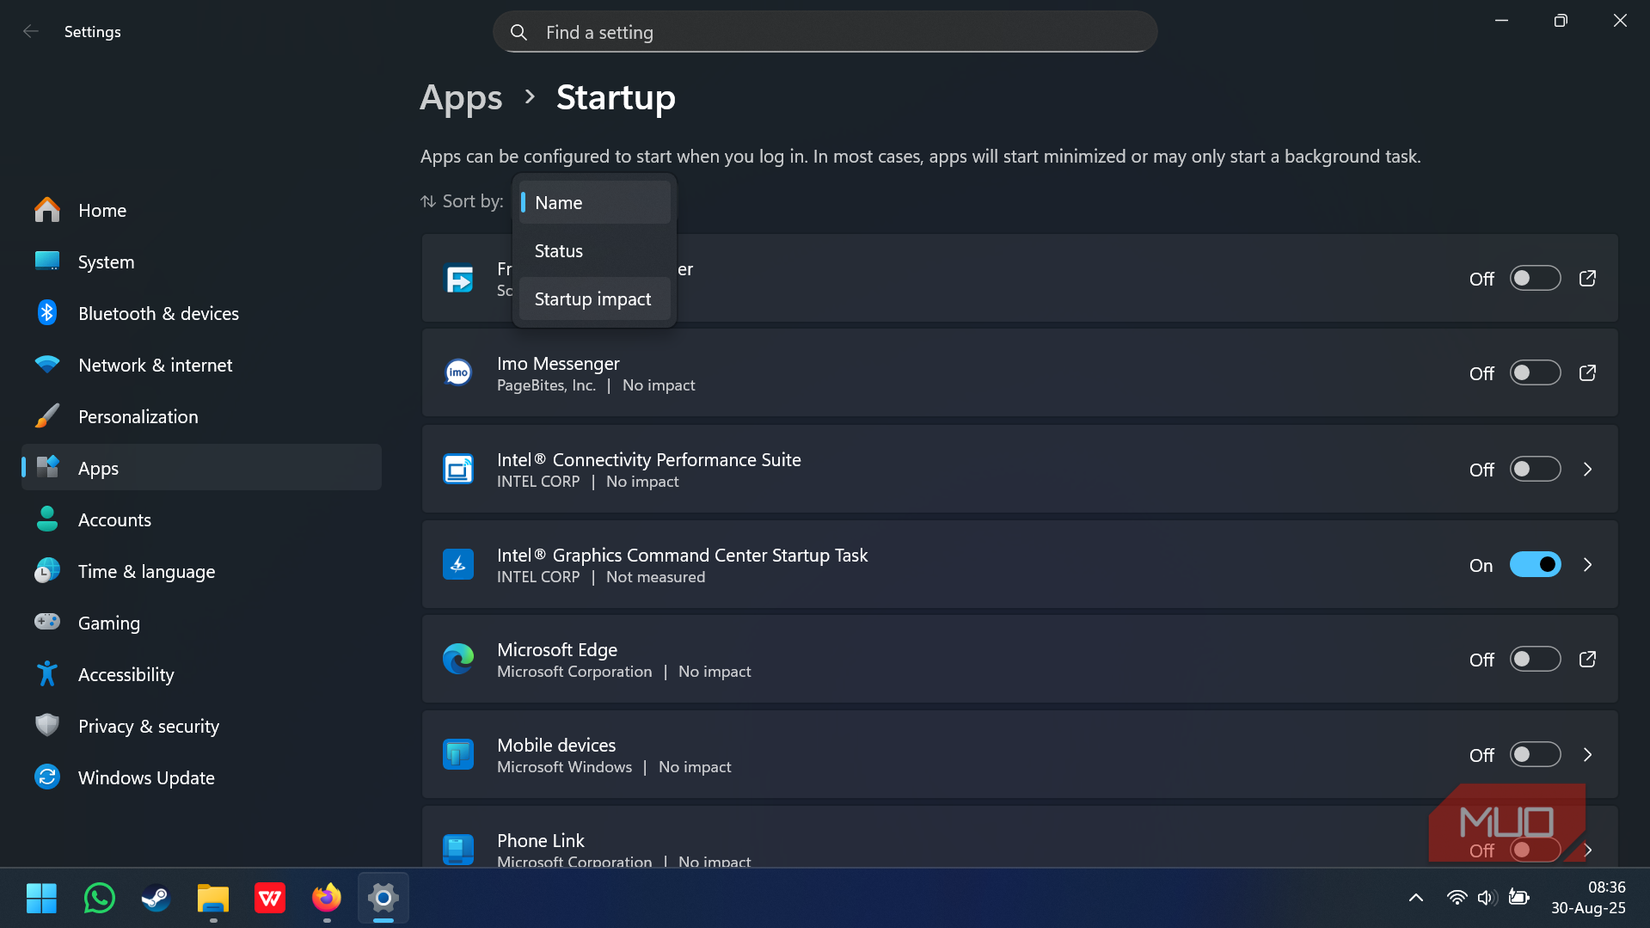Enable Imo Messenger startup toggle
Image resolution: width=1650 pixels, height=928 pixels.
[x=1534, y=372]
